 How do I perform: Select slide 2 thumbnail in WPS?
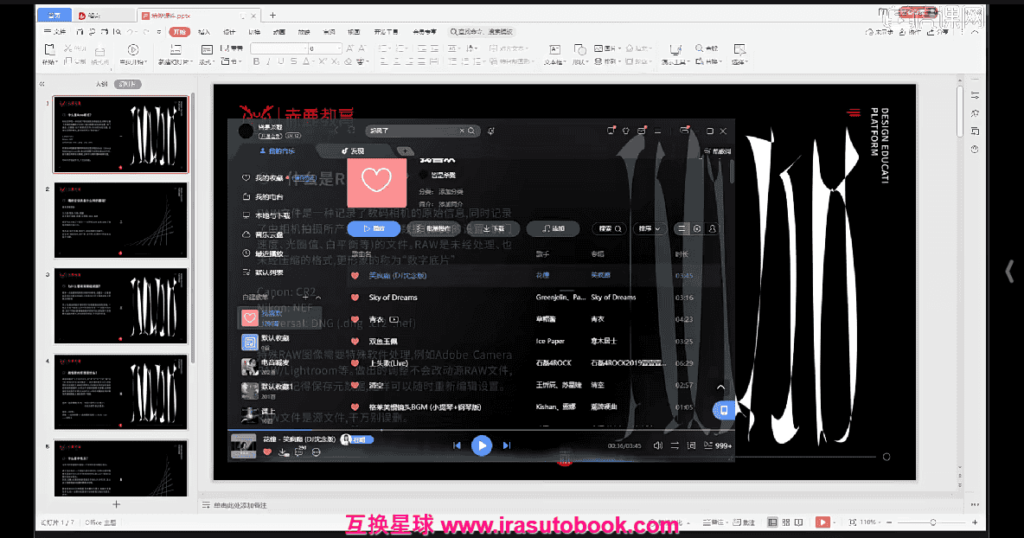click(x=121, y=220)
